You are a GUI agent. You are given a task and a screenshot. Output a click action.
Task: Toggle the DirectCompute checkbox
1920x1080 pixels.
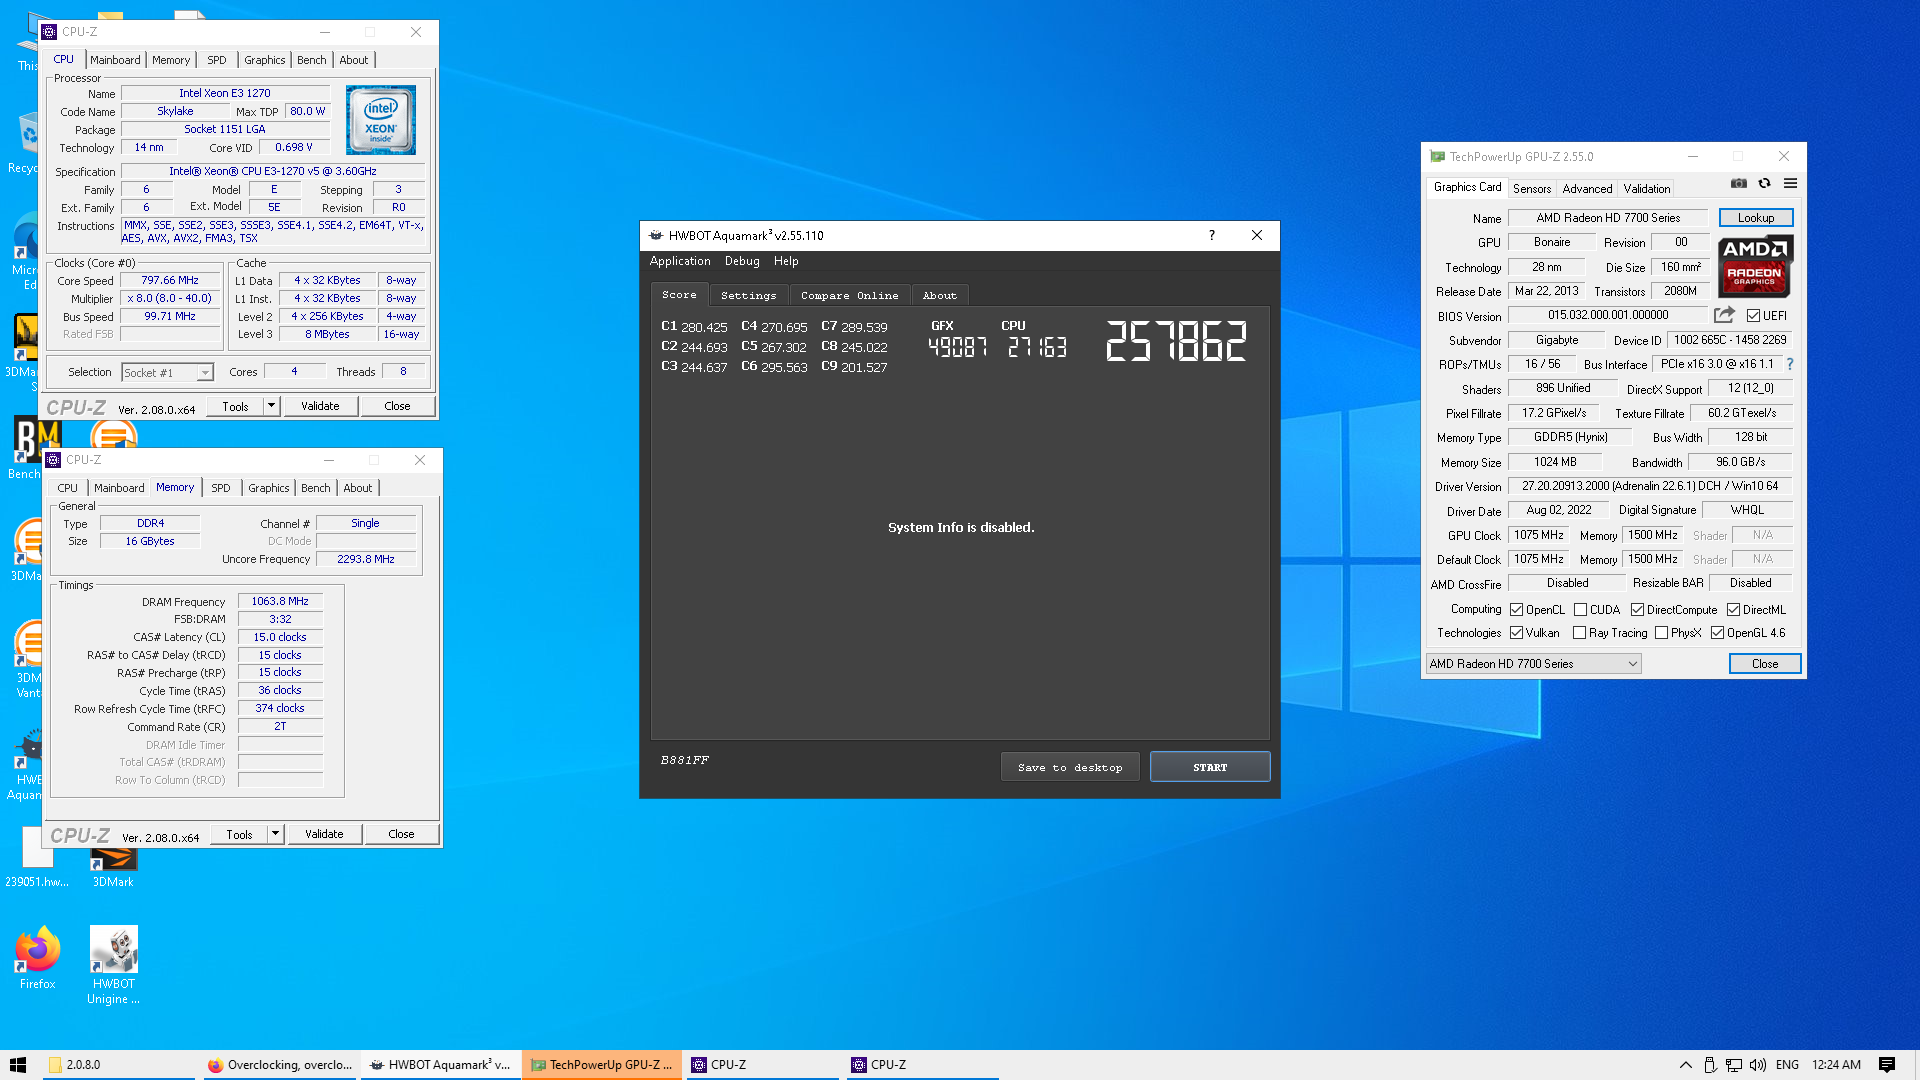(x=1637, y=610)
